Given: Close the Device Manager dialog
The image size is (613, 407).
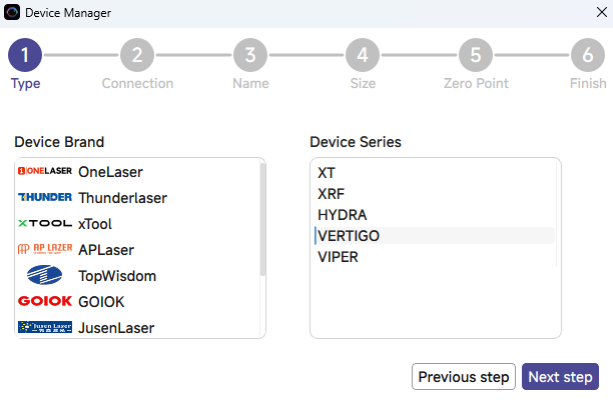Looking at the screenshot, I should click(600, 13).
